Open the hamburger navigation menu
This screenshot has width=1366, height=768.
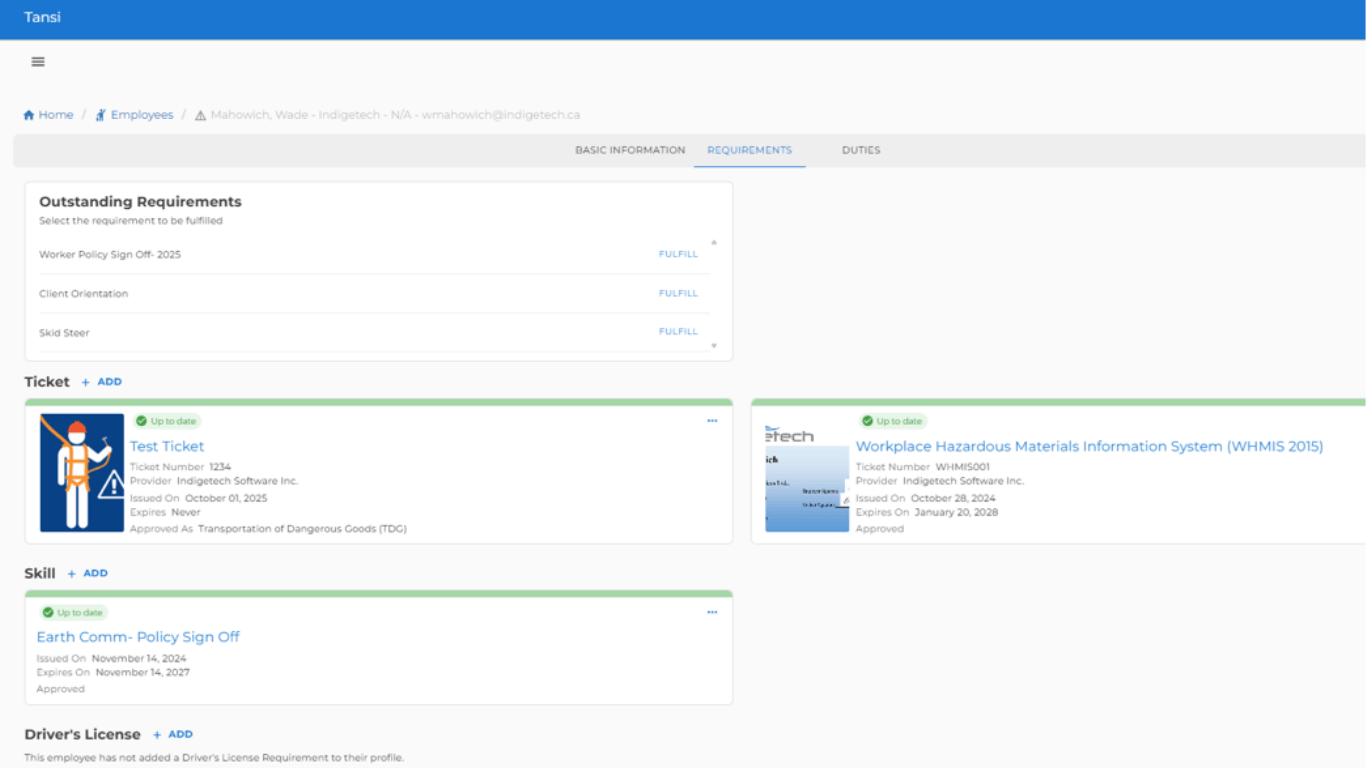click(38, 62)
